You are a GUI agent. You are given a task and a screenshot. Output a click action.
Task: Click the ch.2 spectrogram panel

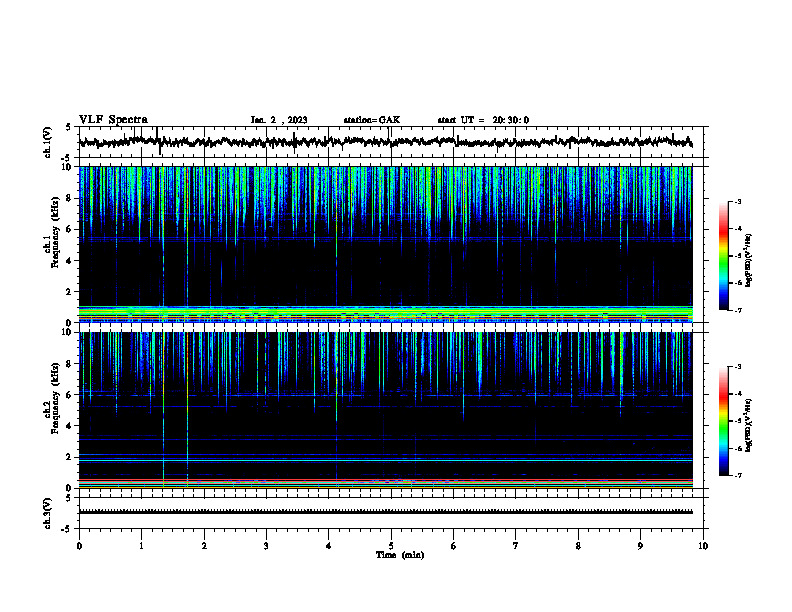[x=385, y=410]
